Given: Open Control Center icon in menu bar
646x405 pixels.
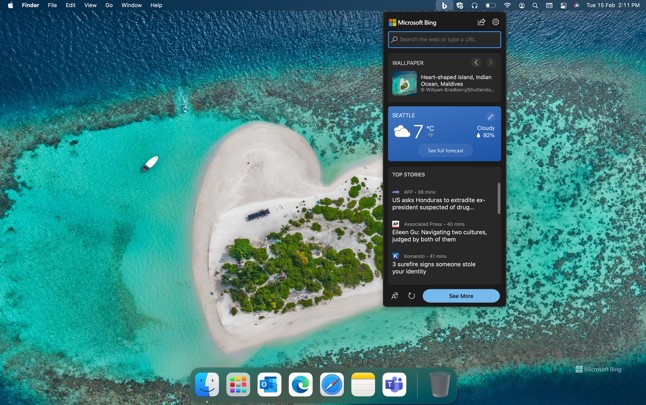Looking at the screenshot, I should [564, 5].
